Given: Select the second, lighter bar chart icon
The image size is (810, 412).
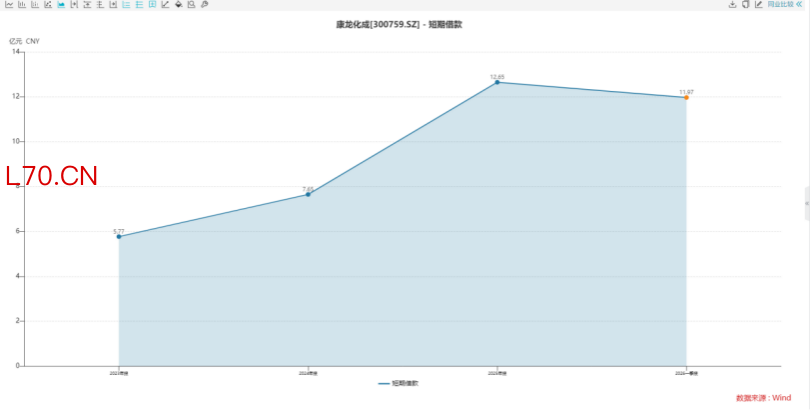Looking at the screenshot, I should [x=35, y=4].
